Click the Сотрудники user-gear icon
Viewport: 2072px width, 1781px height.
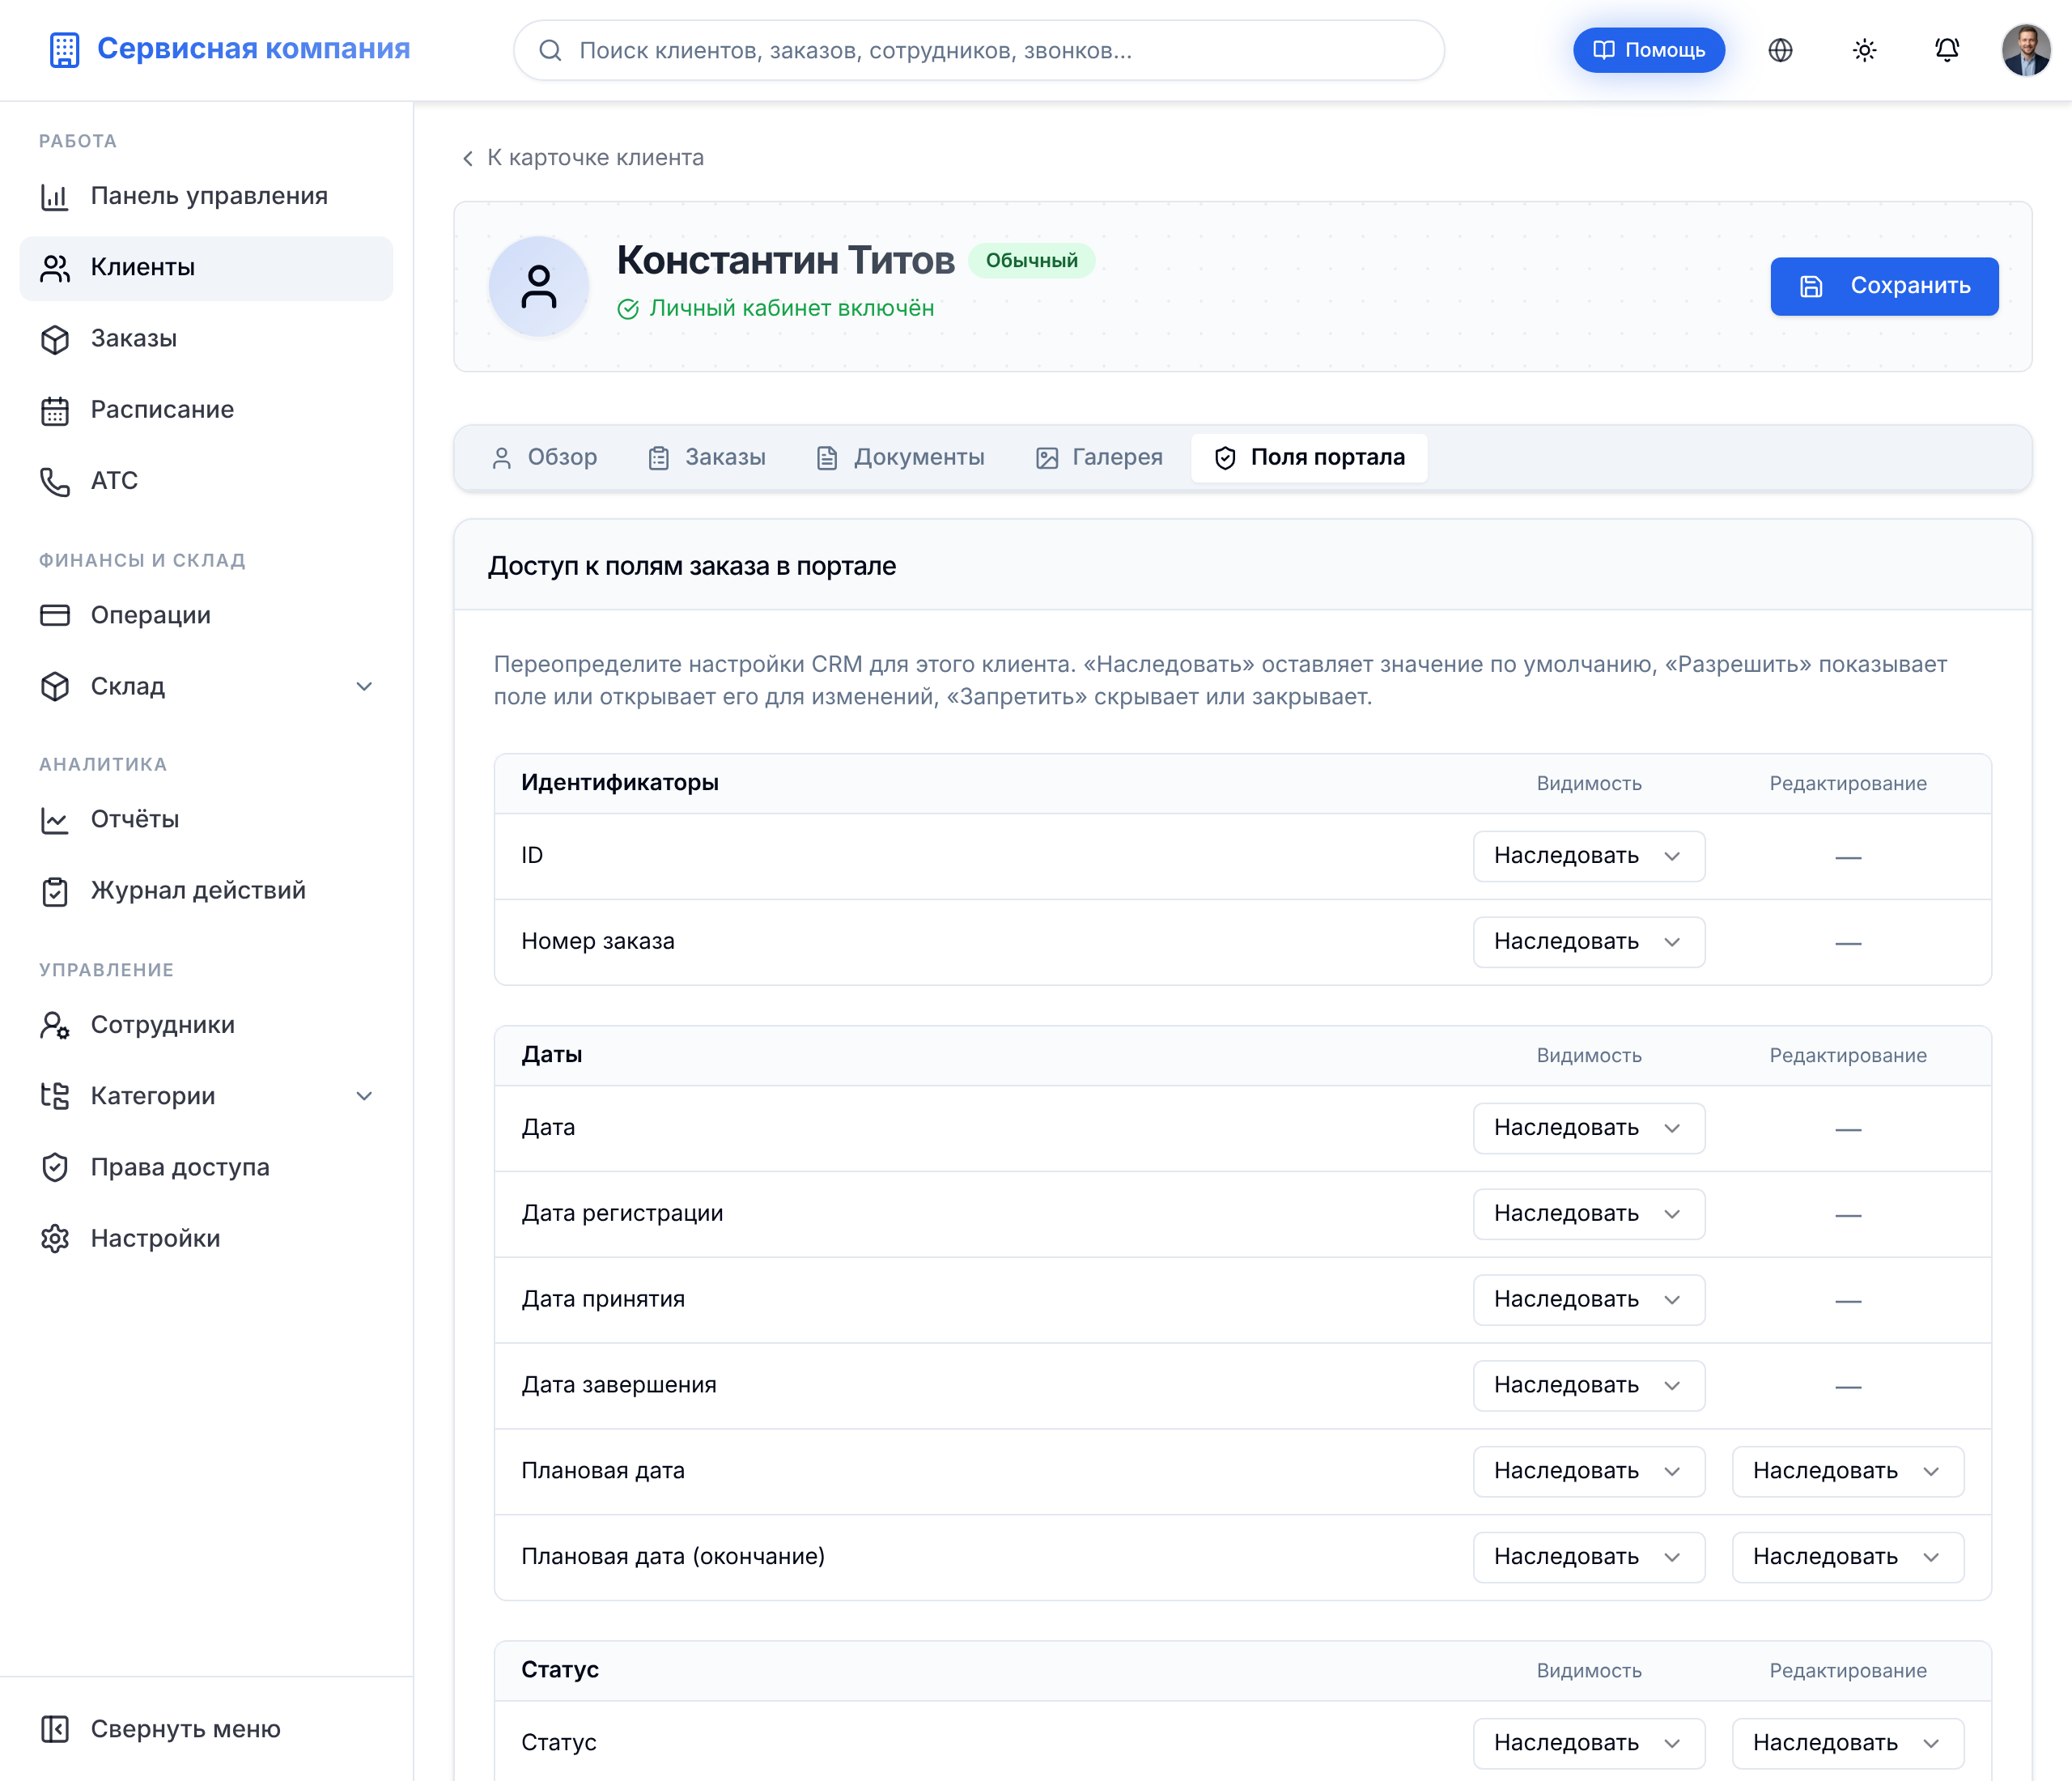55,1025
